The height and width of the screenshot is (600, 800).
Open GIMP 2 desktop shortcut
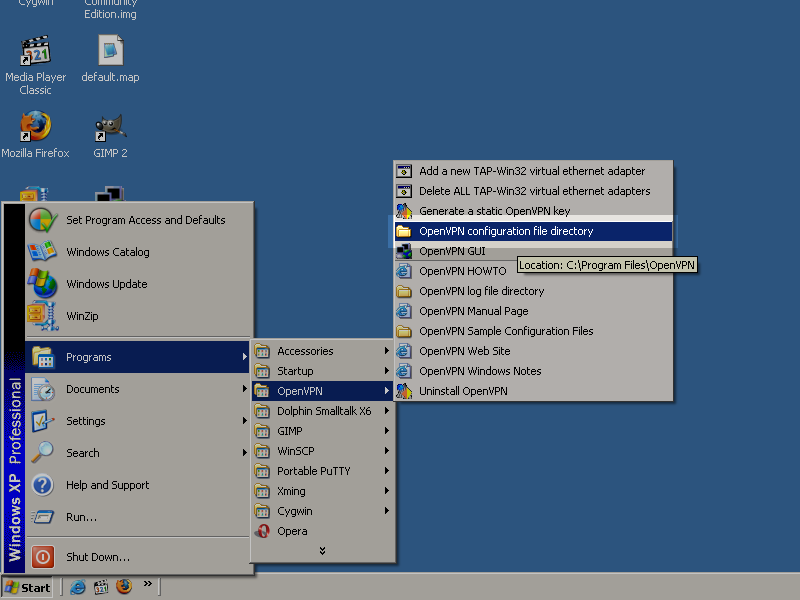110,135
